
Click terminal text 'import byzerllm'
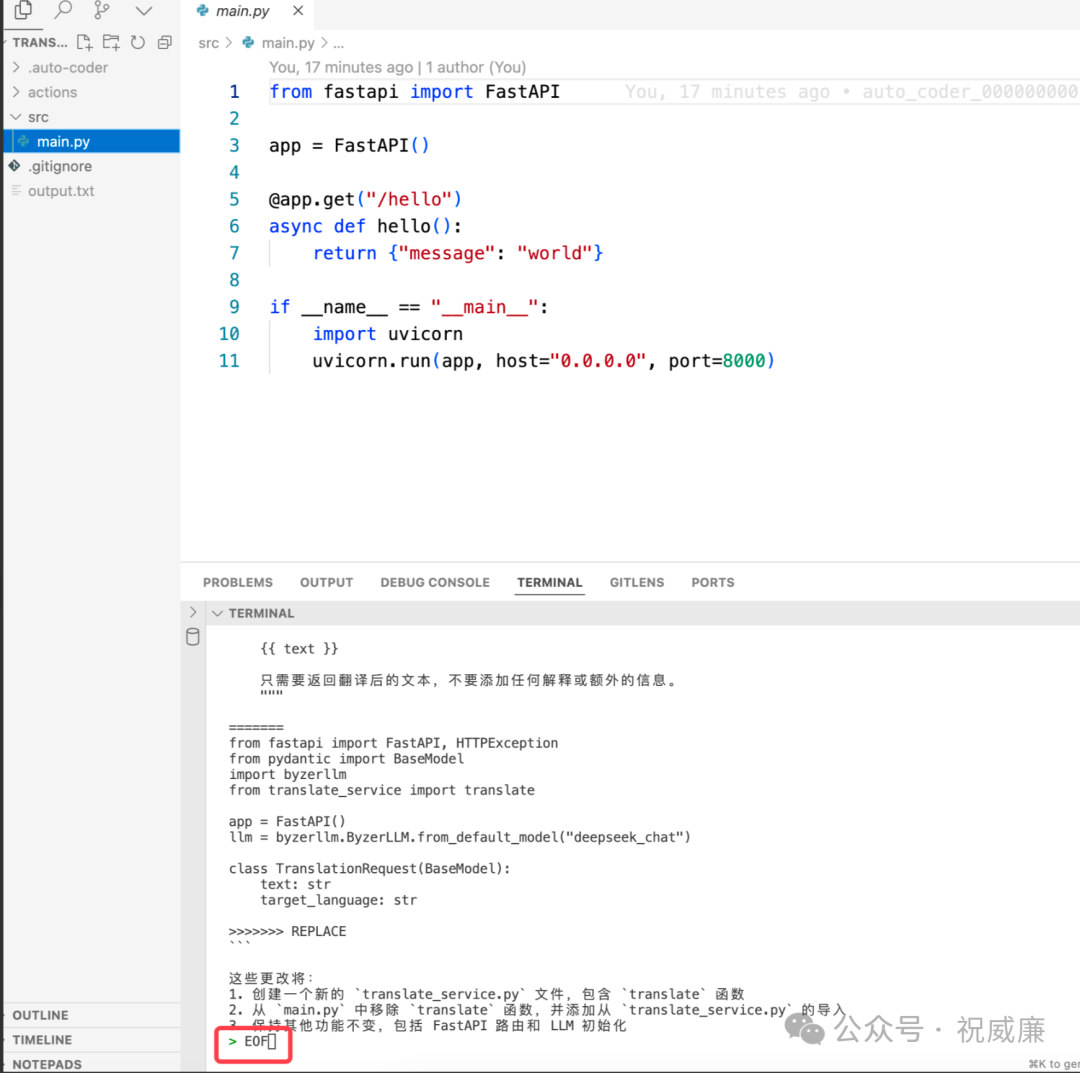click(x=287, y=774)
